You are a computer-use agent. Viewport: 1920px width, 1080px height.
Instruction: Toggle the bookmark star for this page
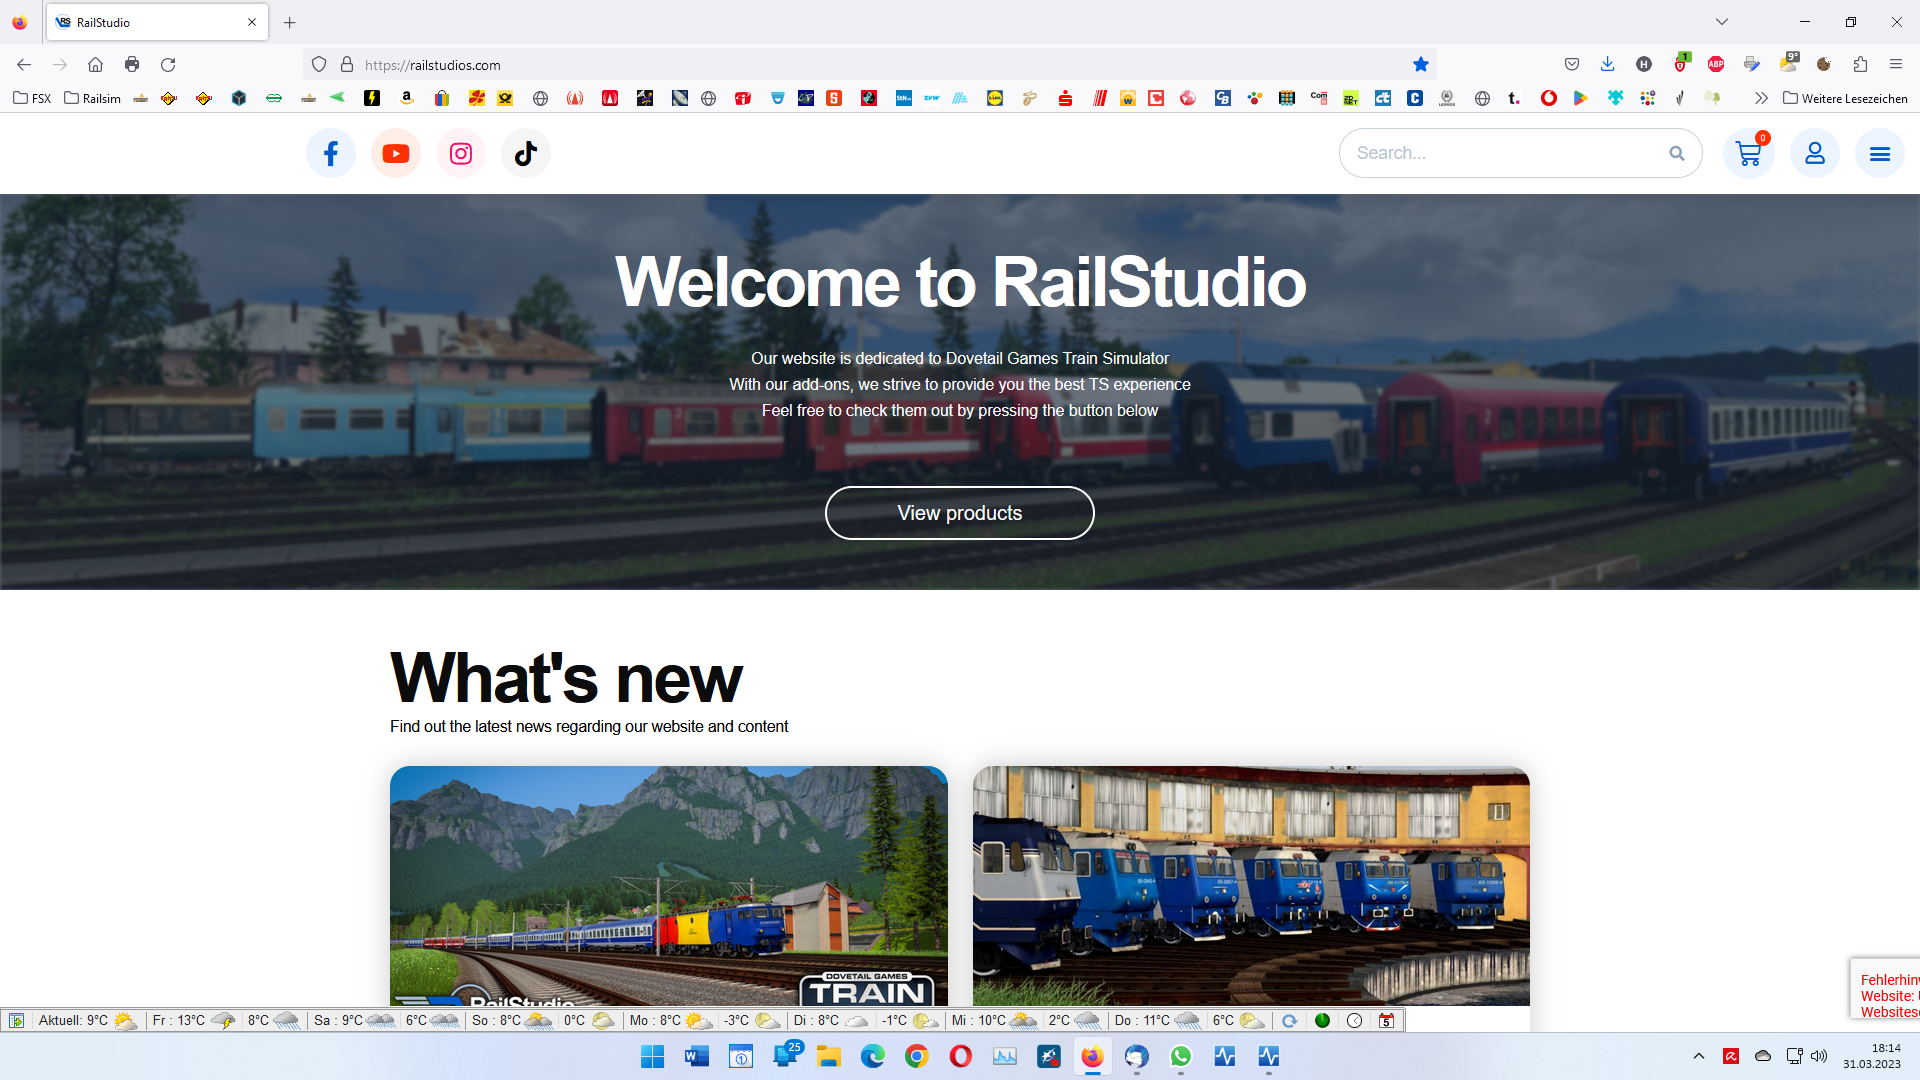[x=1420, y=65]
